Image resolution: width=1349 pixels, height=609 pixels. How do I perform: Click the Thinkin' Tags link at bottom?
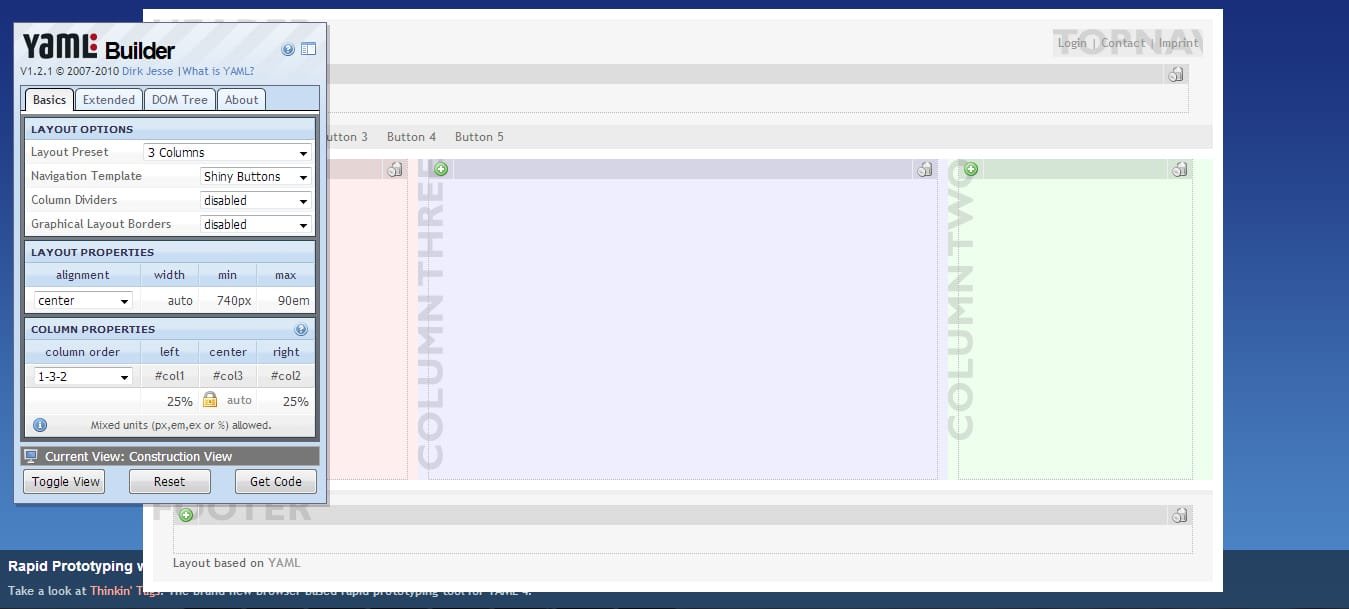point(123,591)
